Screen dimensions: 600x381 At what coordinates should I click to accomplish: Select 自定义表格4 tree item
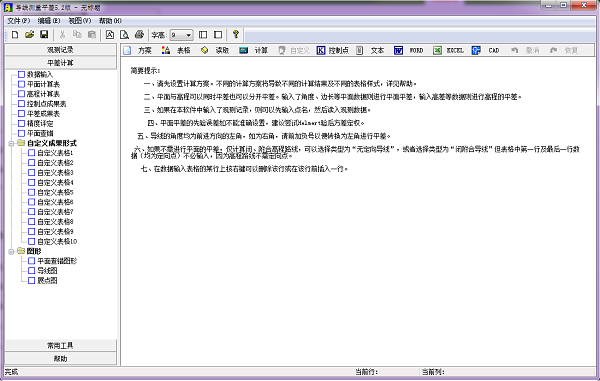(55, 183)
